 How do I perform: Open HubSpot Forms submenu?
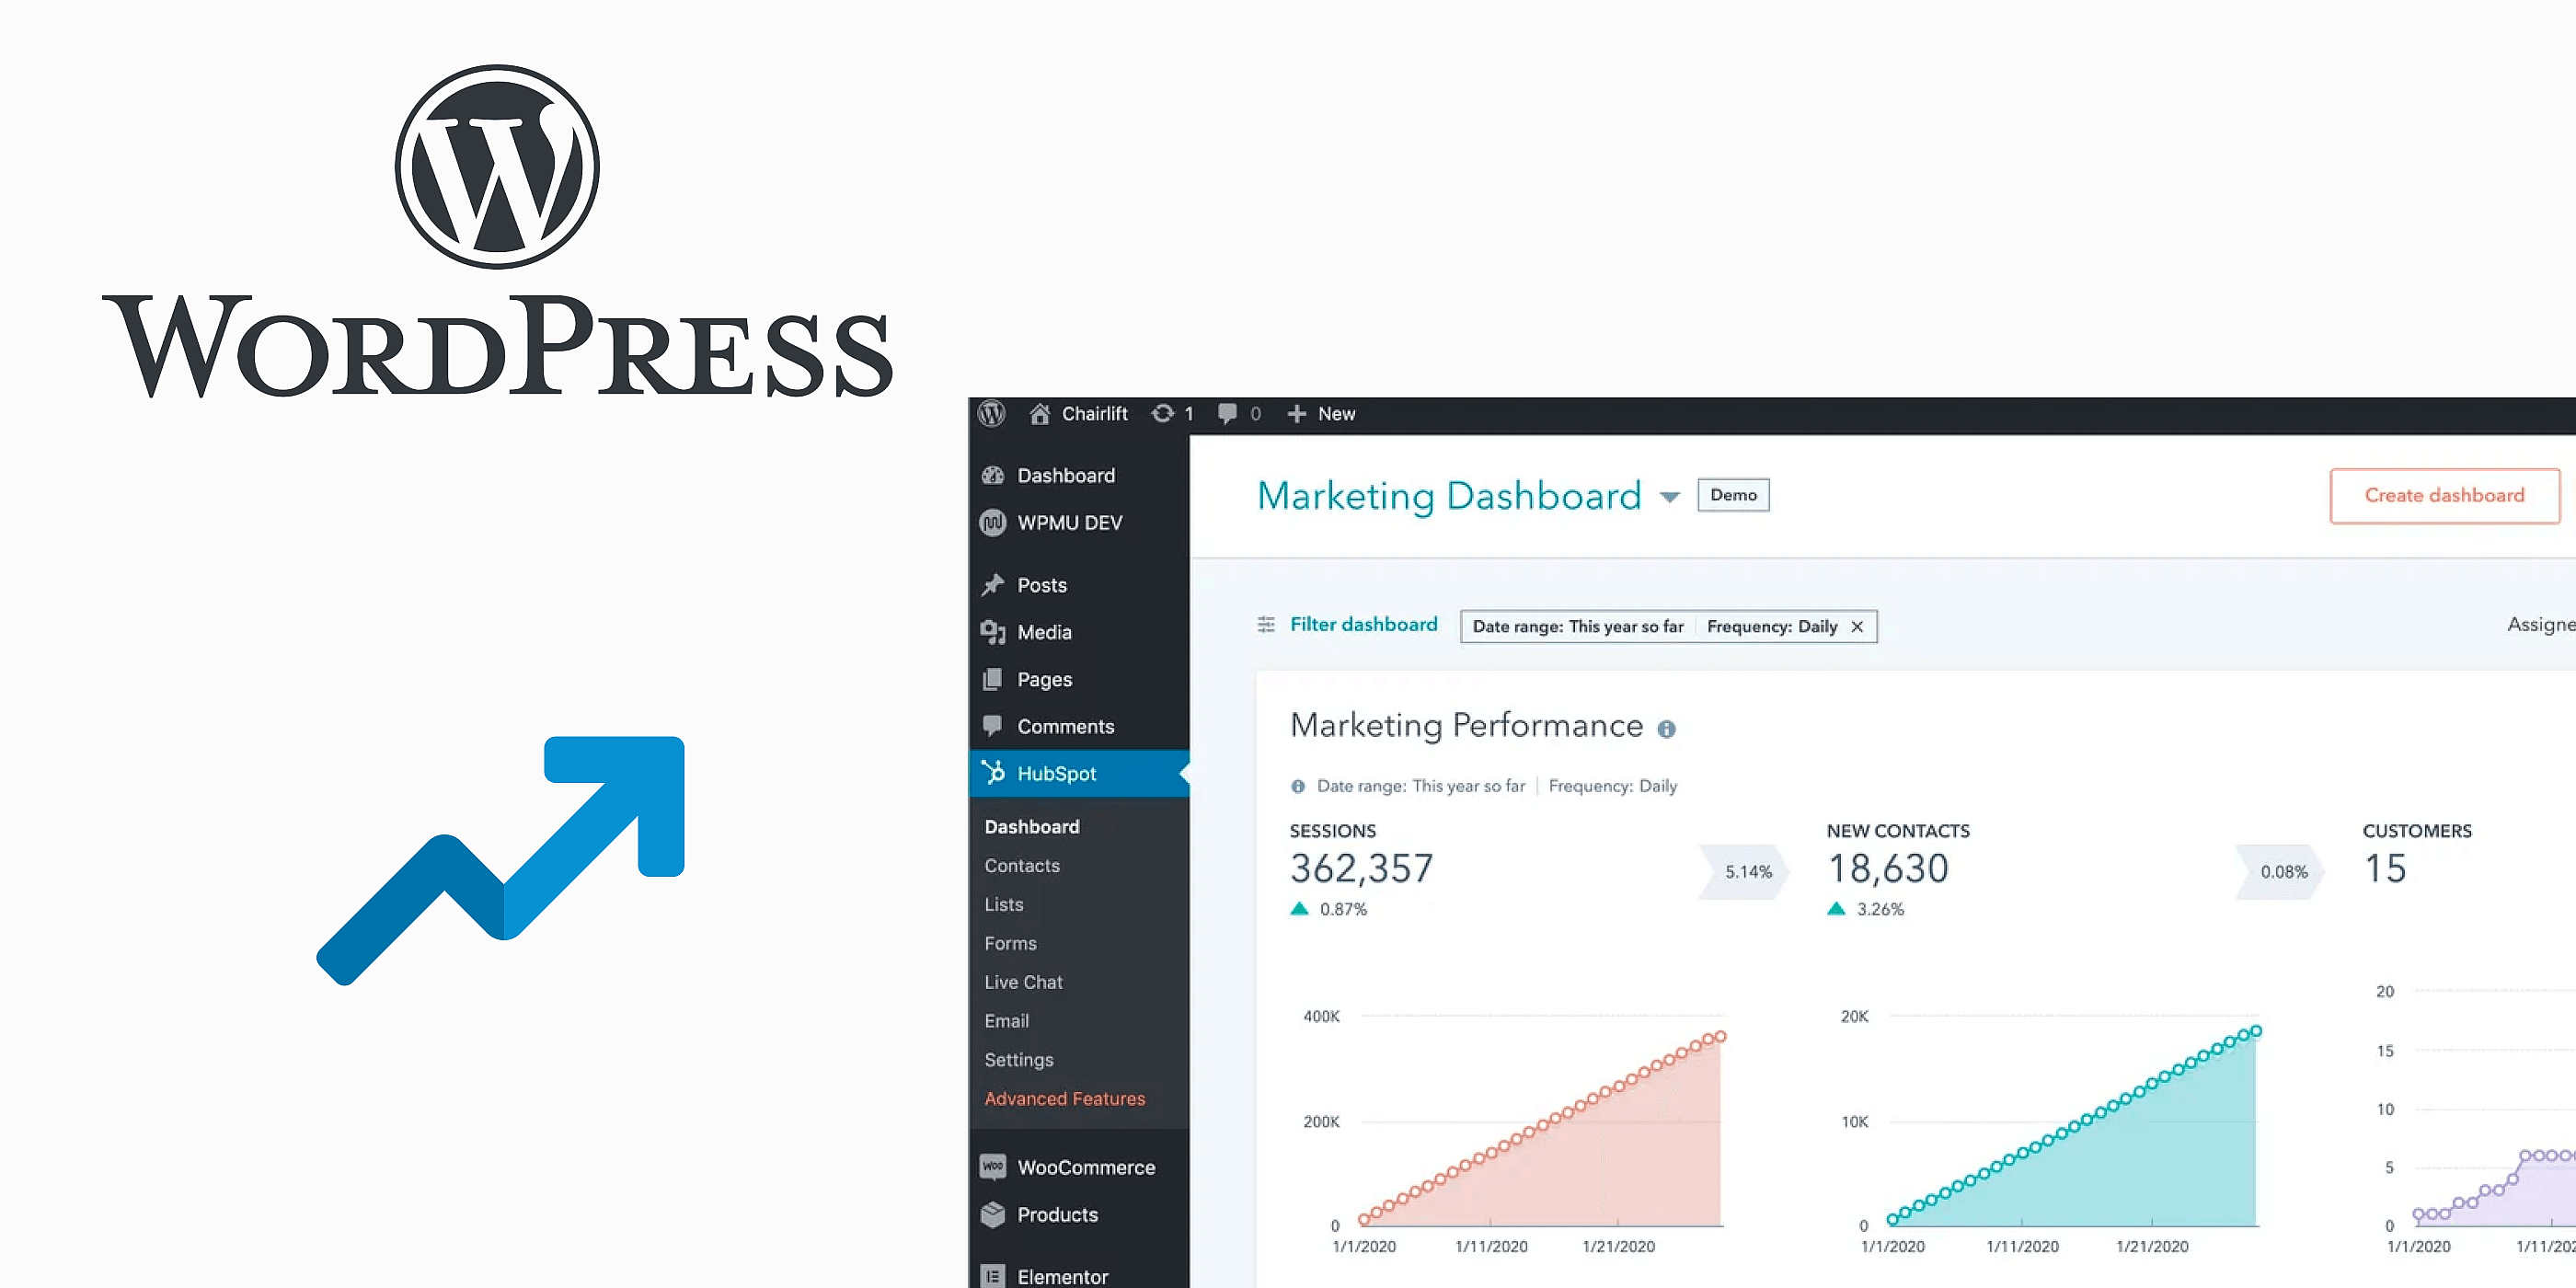1010,943
